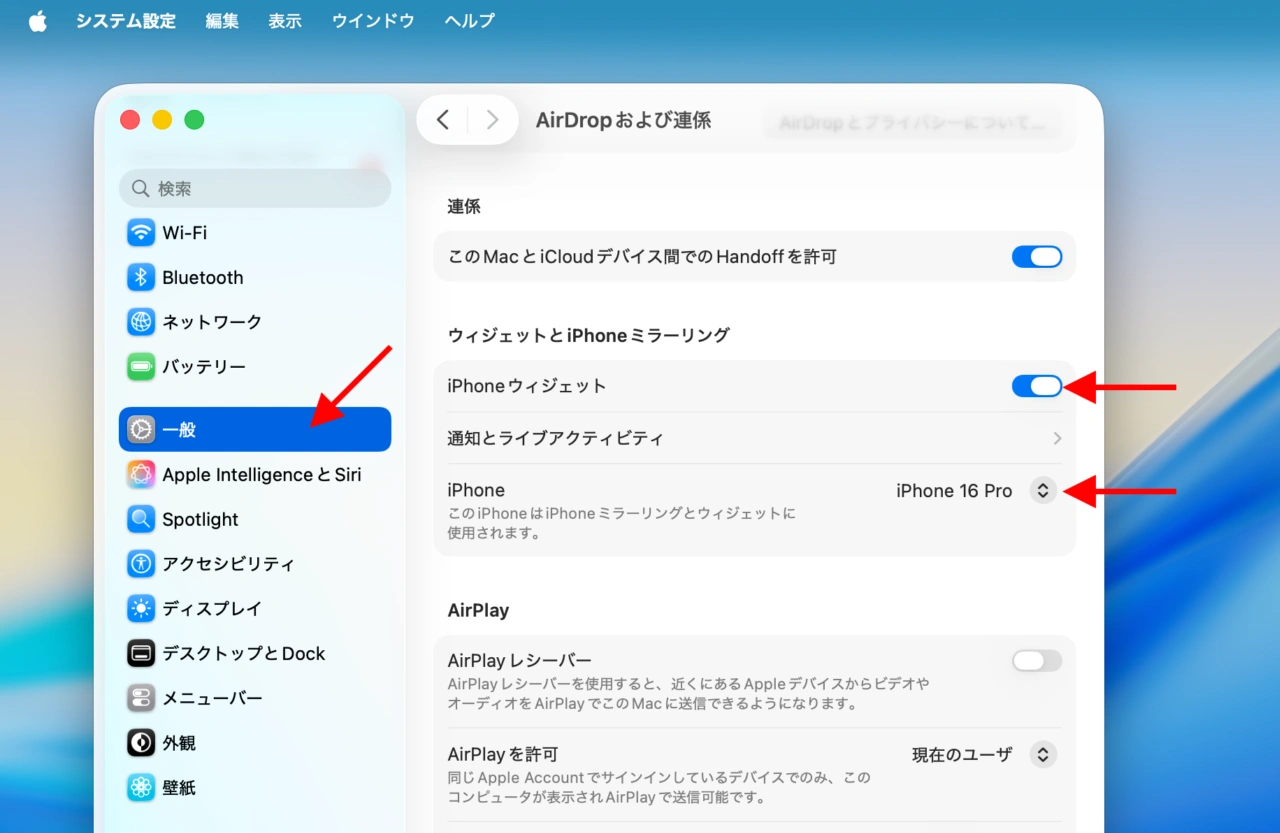Image resolution: width=1280 pixels, height=833 pixels.
Task: Click the 一般 (General) sidebar entry
Action: (180, 429)
